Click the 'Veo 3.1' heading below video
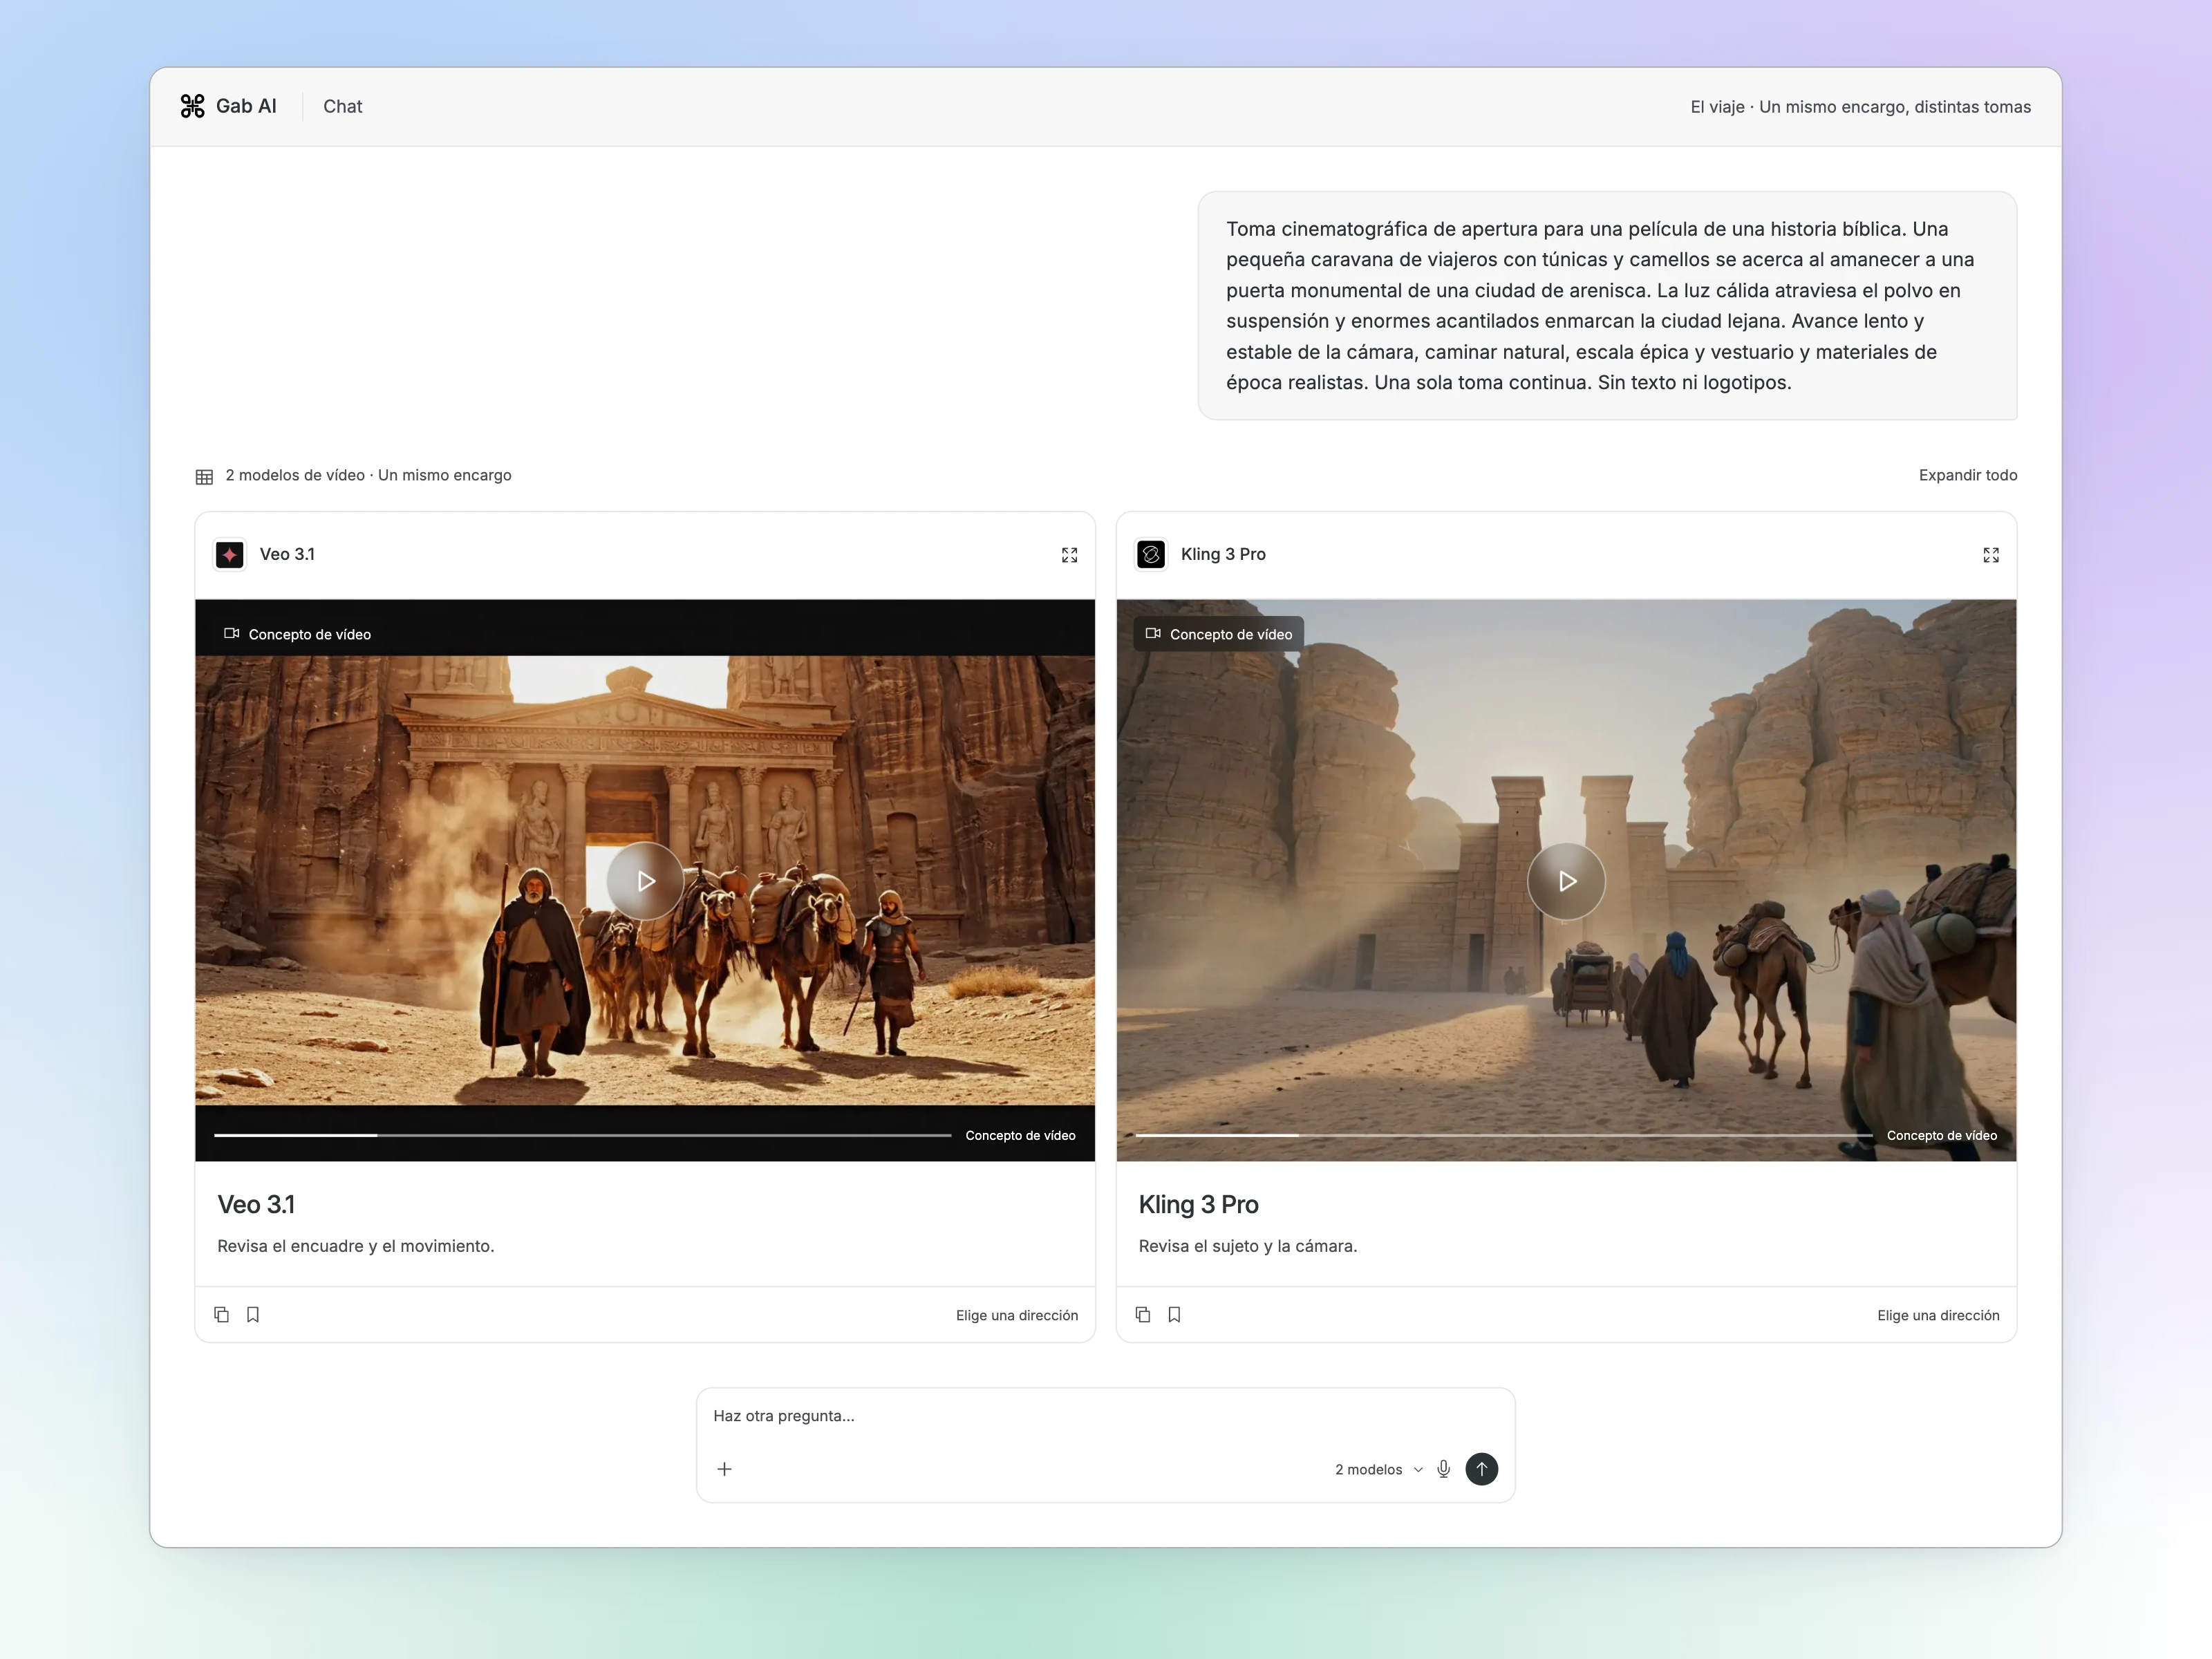2212x1659 pixels. point(256,1204)
